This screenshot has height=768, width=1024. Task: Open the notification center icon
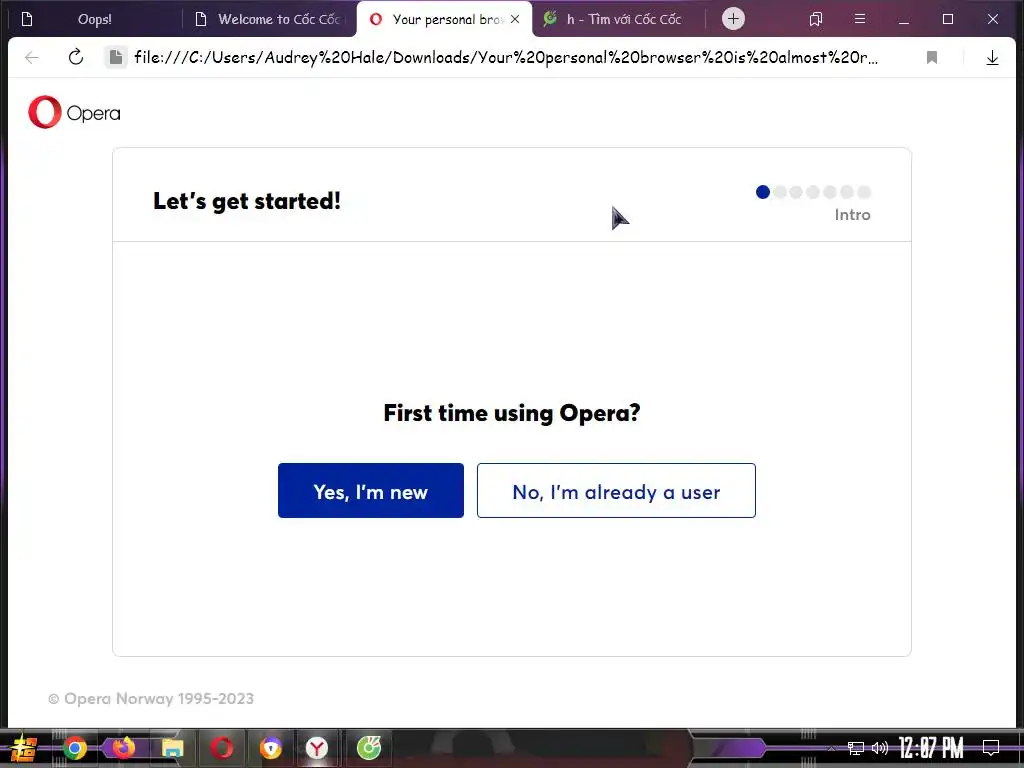click(x=991, y=748)
